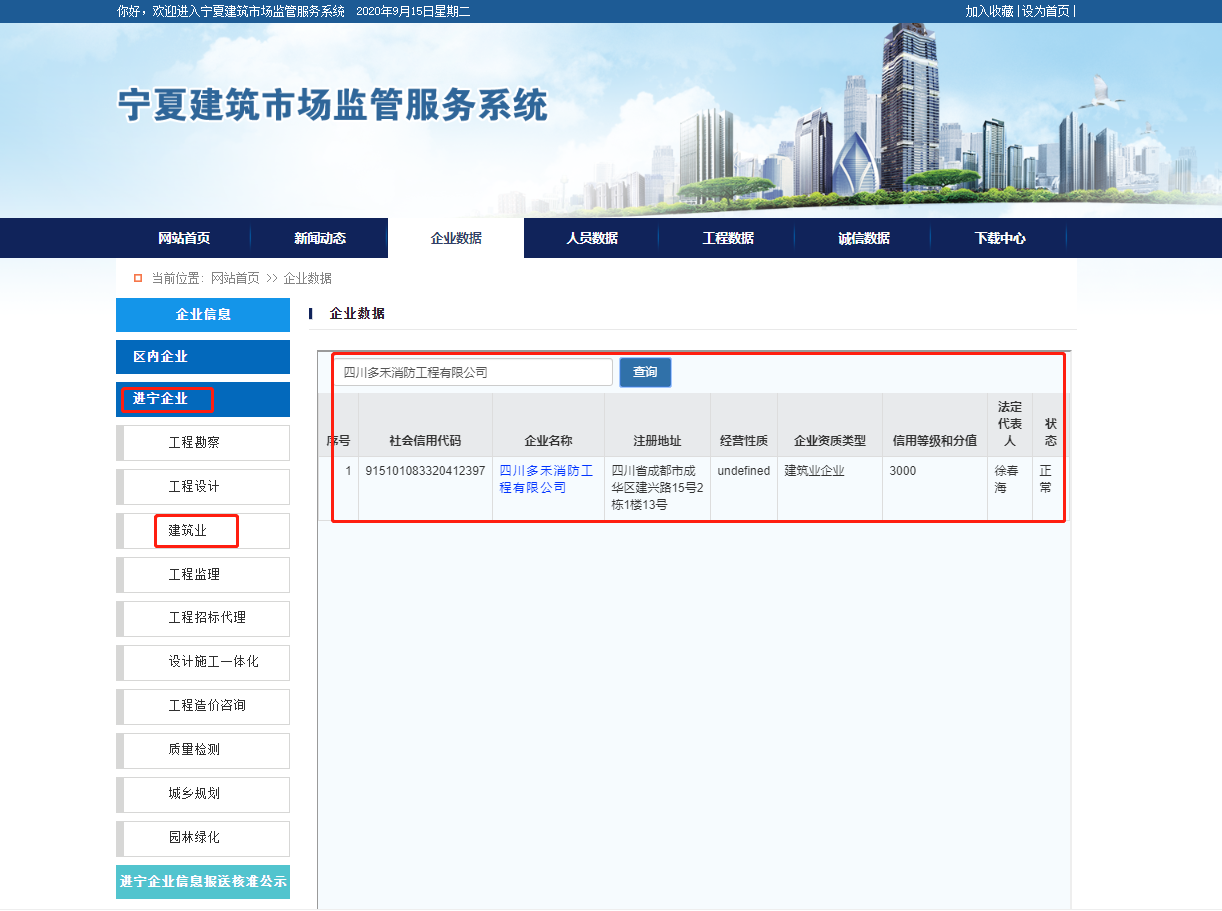Open 工程造价咨询 sidebar category
1222x911 pixels.
[x=207, y=706]
